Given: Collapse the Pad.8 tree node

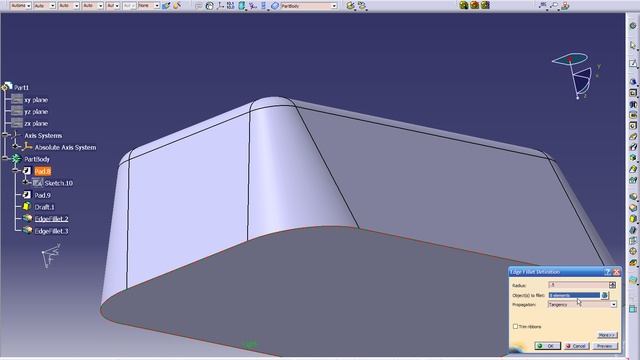Looking at the screenshot, I should tap(16, 171).
